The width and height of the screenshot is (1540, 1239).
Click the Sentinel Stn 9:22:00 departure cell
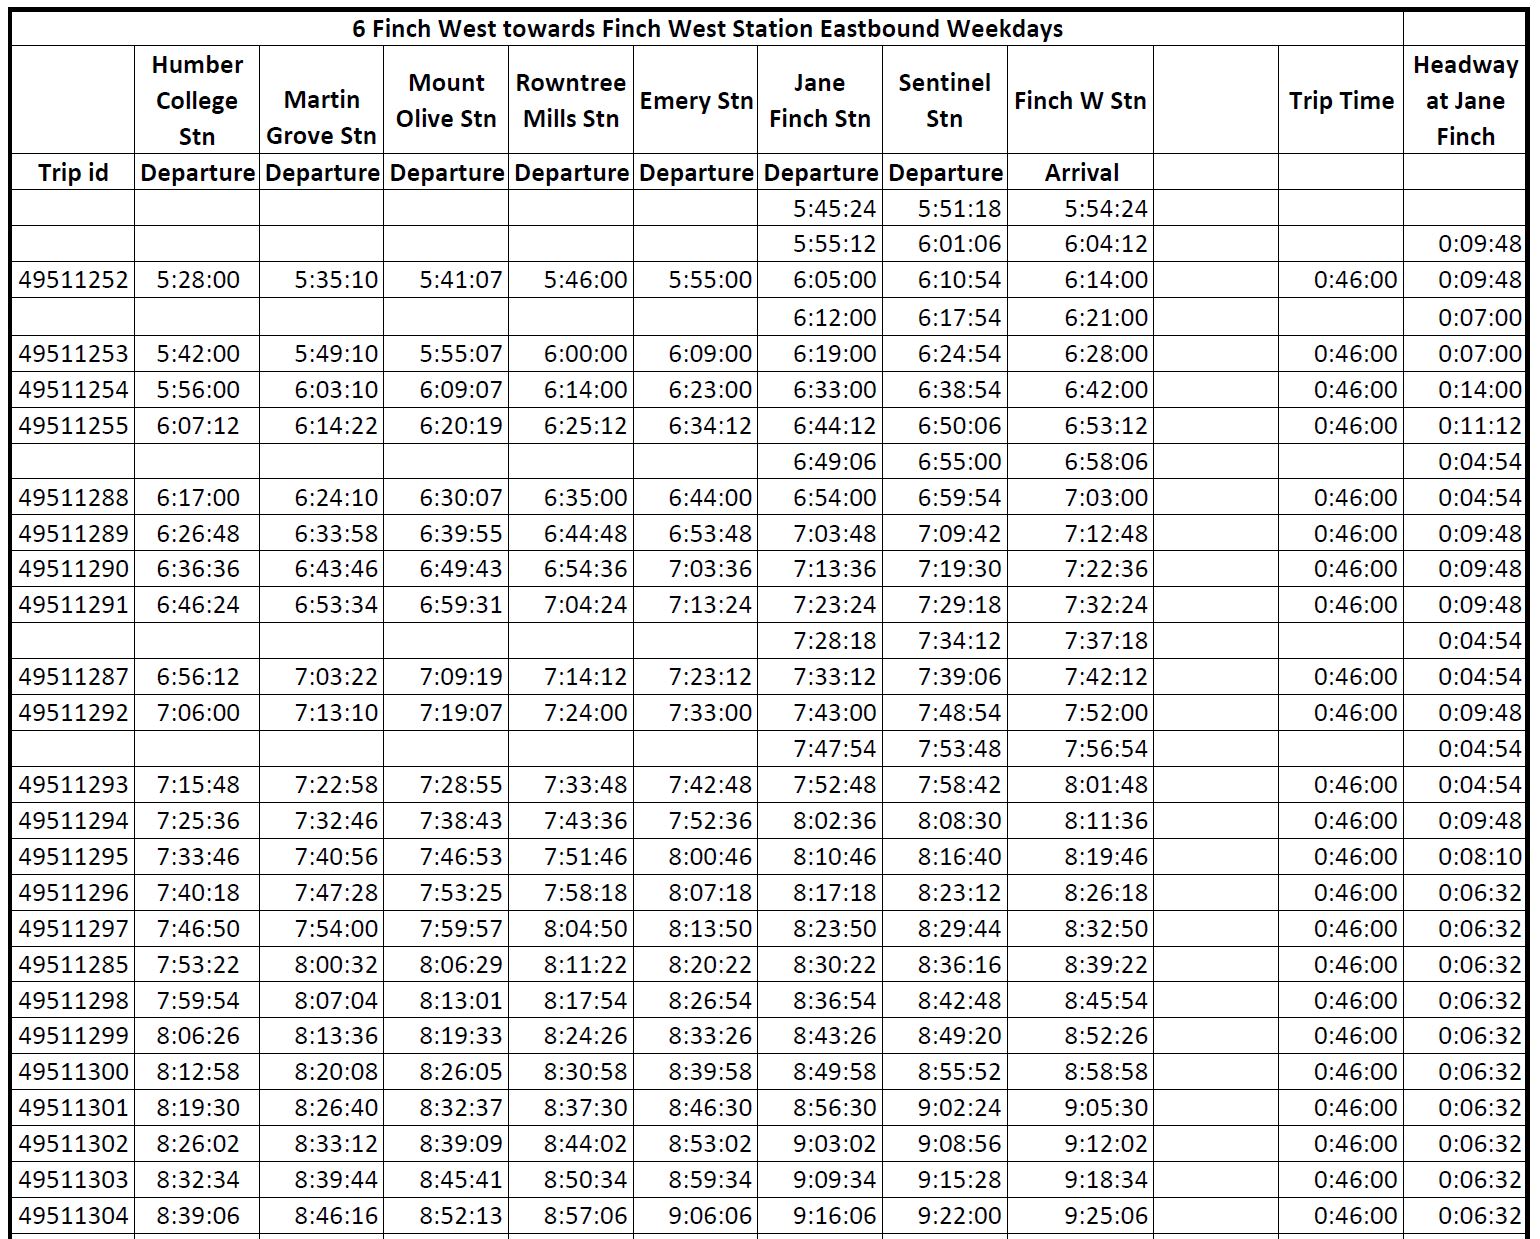959,1216
